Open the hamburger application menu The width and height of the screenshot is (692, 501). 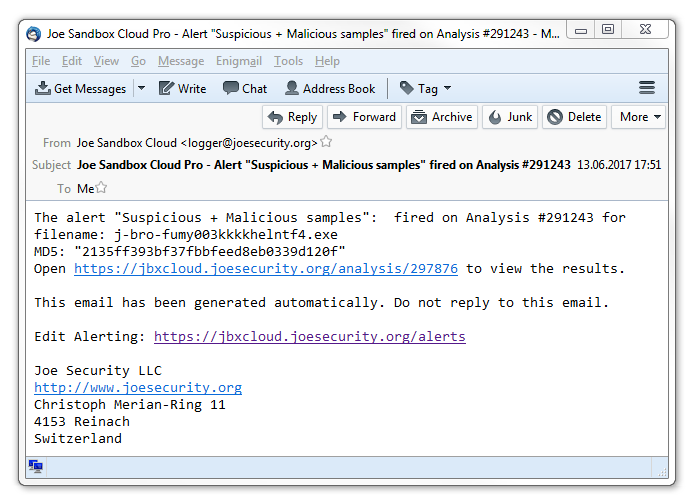647,88
